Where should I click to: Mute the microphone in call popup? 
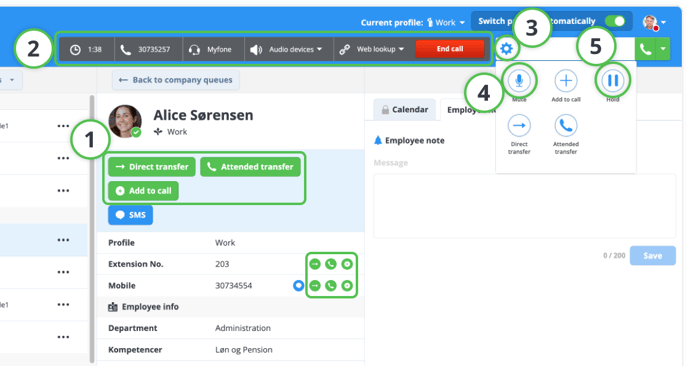coord(519,81)
